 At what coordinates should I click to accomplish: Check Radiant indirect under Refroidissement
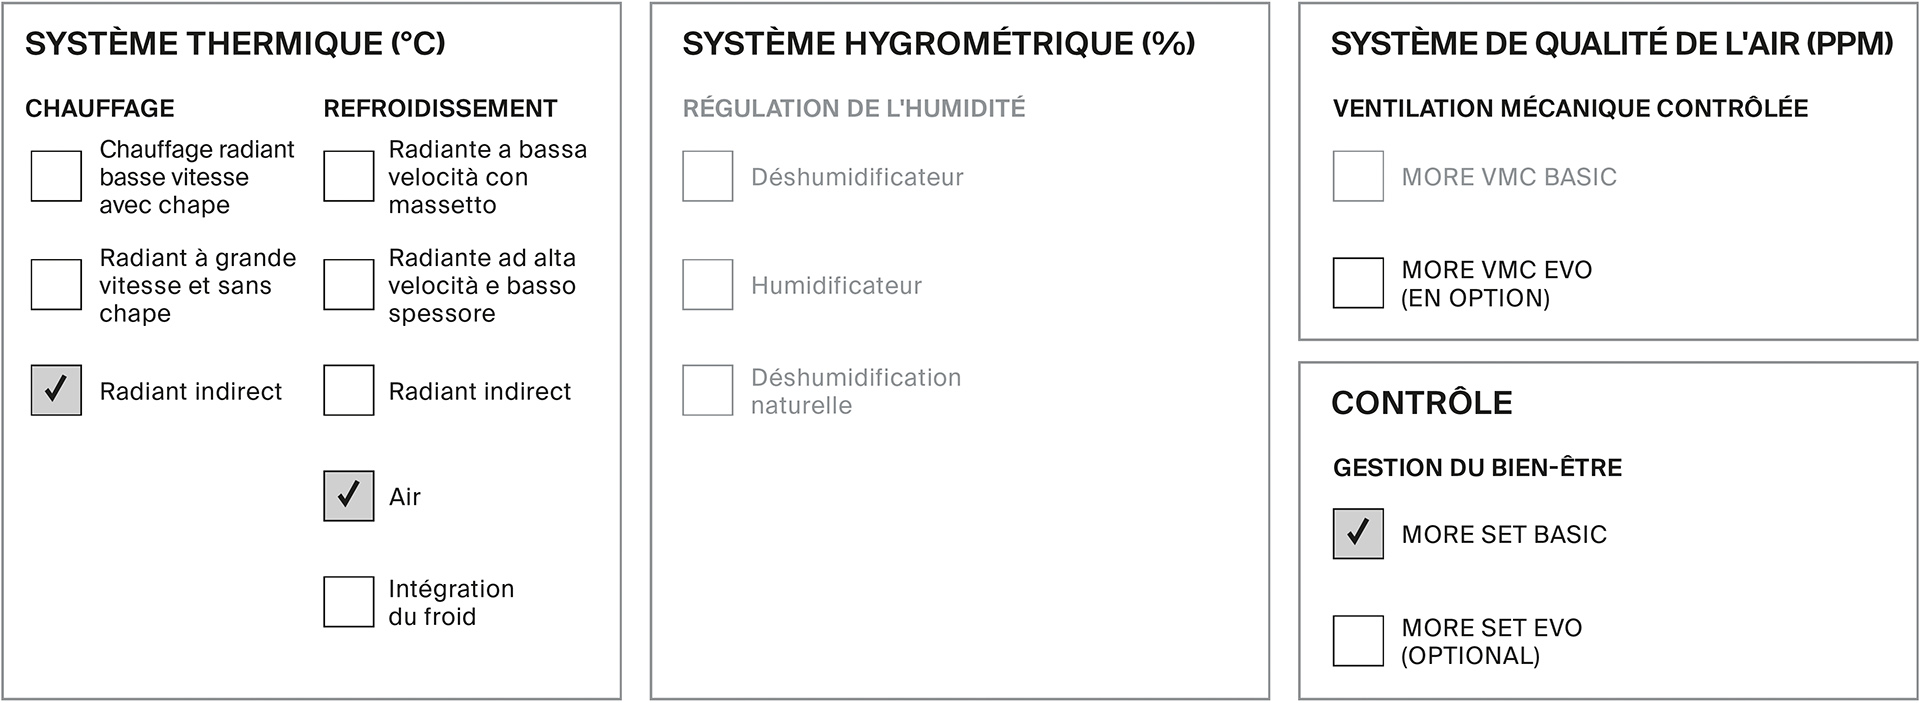click(348, 390)
